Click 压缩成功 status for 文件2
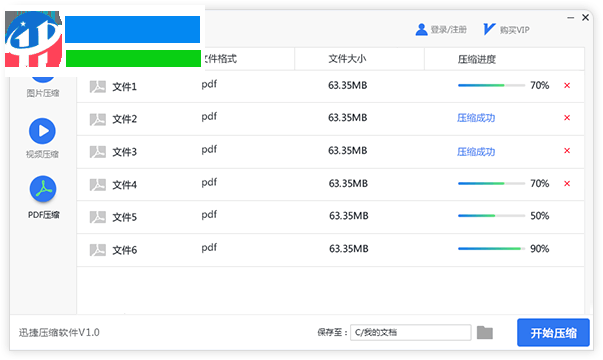This screenshot has height=360, width=603. coord(476,118)
